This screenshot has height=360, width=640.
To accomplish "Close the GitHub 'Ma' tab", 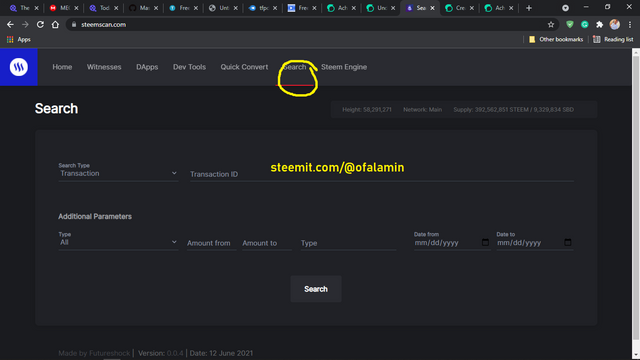I will [156, 8].
